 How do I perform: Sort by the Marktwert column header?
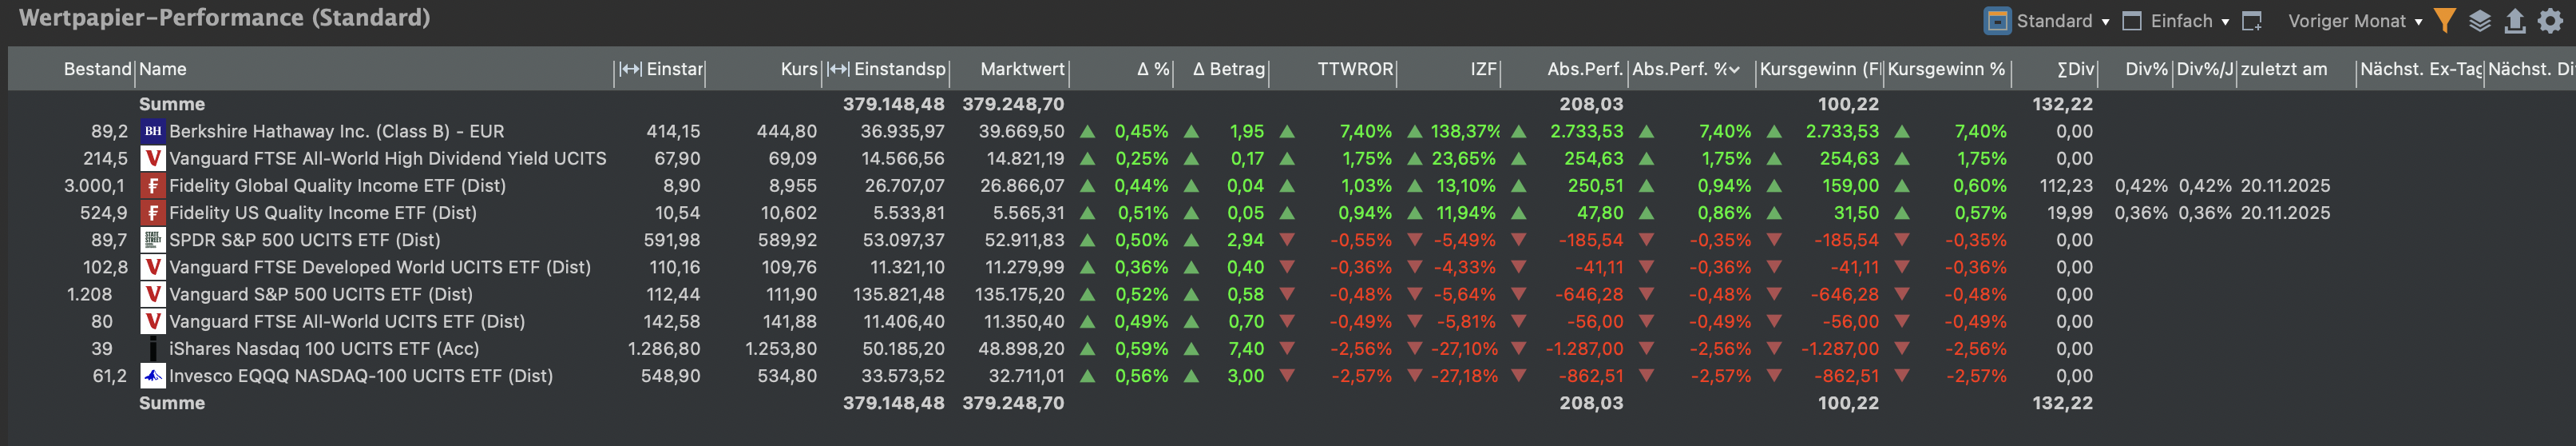(1021, 69)
